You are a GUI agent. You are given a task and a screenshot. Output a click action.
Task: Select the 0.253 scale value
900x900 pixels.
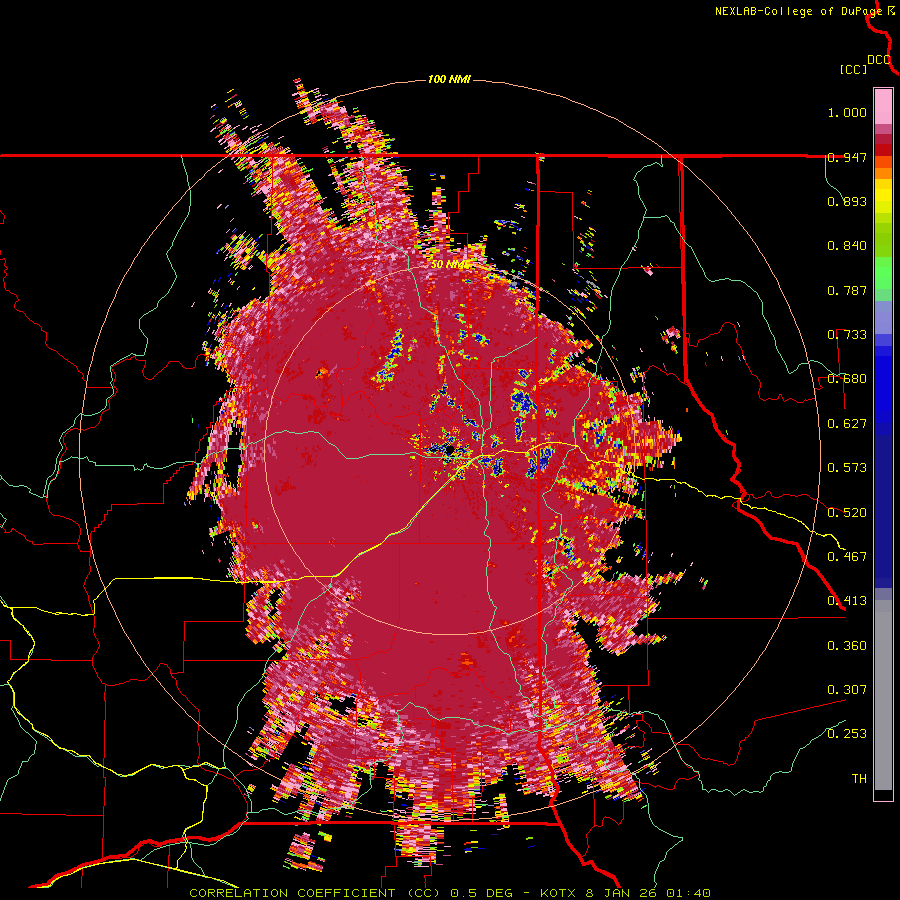pyautogui.click(x=847, y=734)
